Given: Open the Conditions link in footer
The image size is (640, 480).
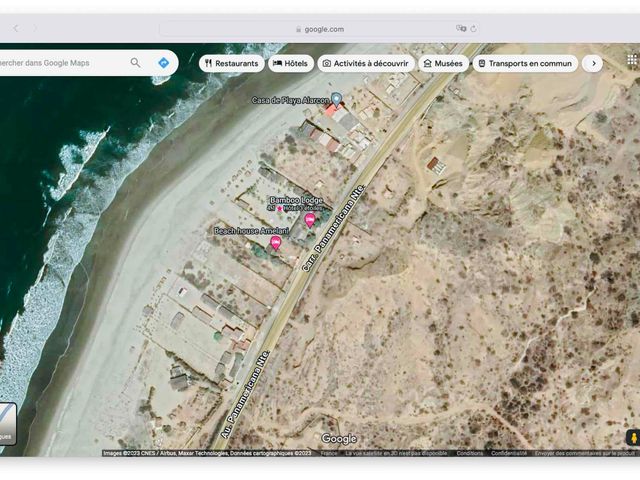Looking at the screenshot, I should (x=469, y=453).
